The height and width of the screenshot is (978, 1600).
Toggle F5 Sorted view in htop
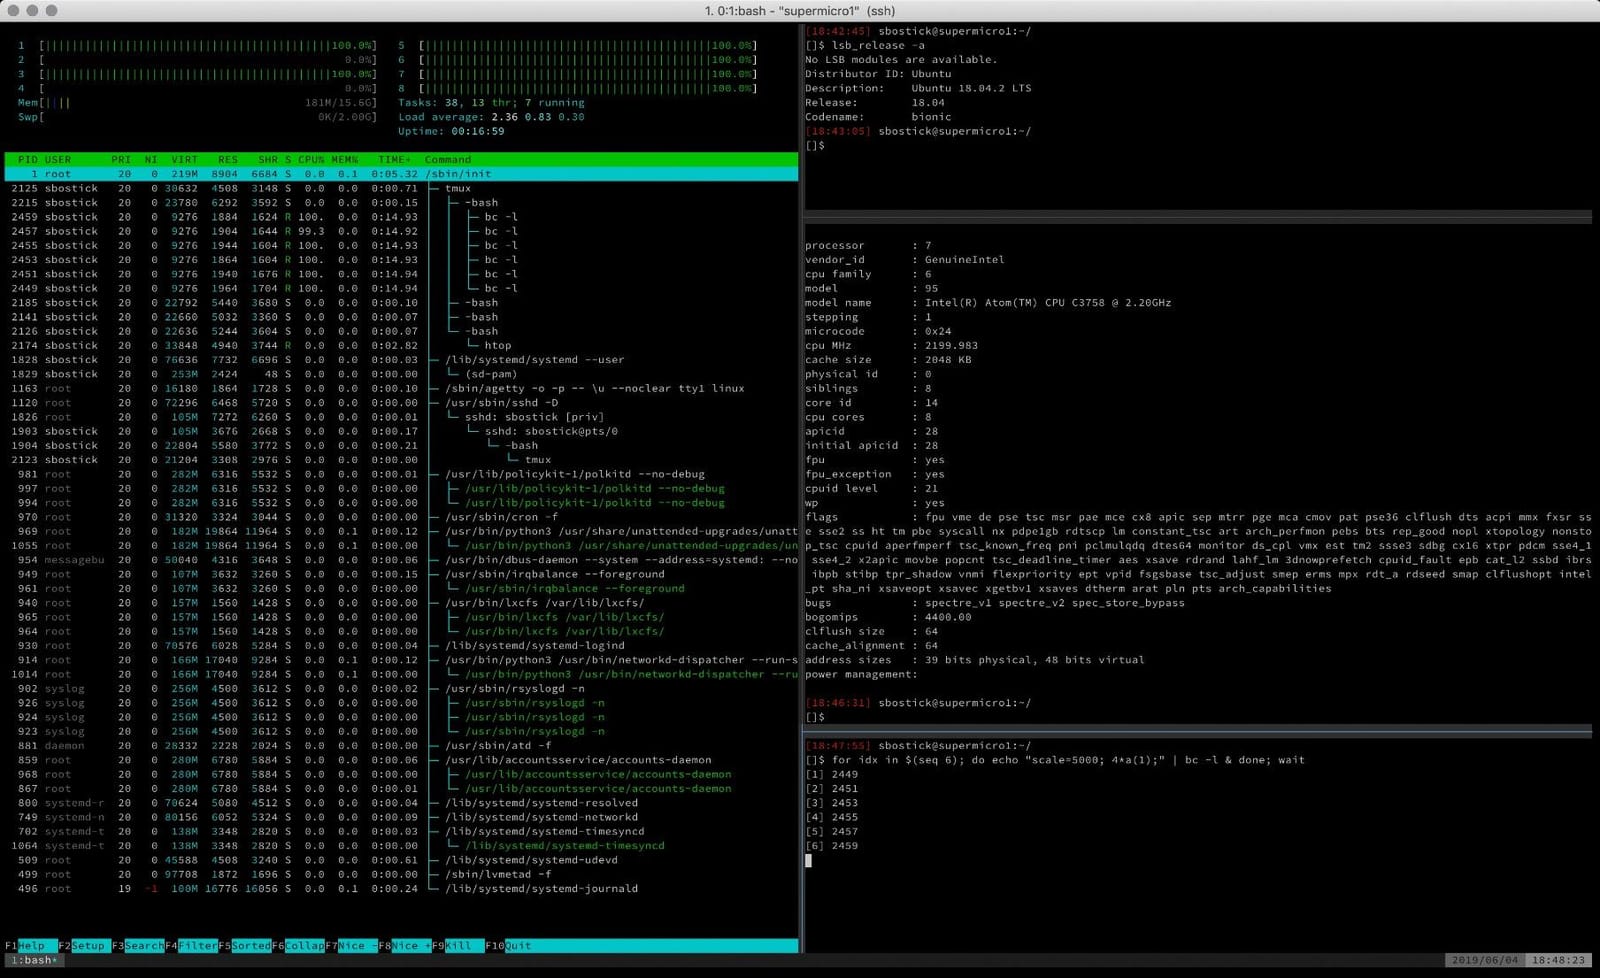pyautogui.click(x=244, y=945)
